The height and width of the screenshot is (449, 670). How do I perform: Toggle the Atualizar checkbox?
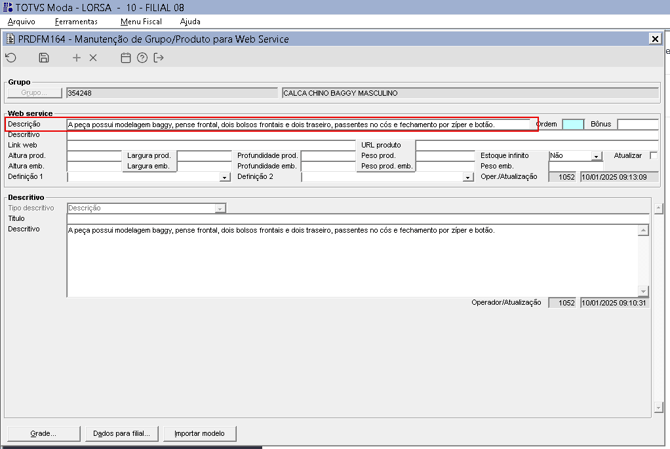pos(653,156)
